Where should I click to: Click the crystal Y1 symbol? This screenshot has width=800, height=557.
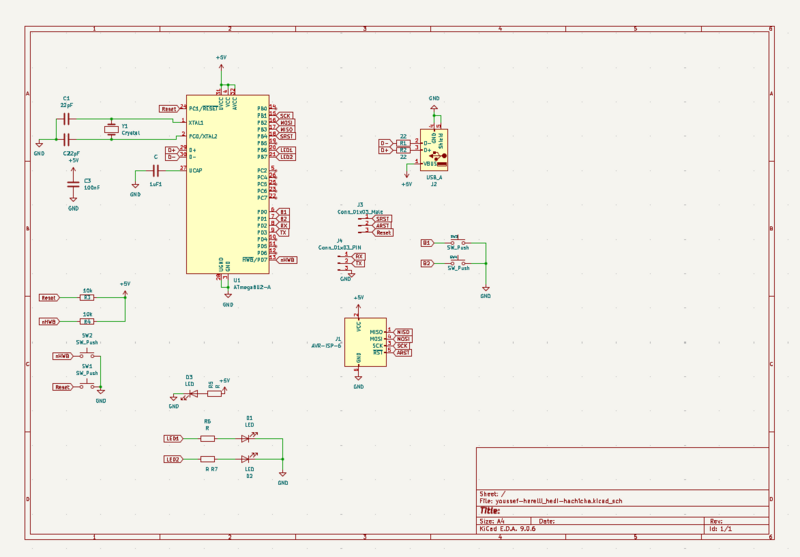(111, 129)
